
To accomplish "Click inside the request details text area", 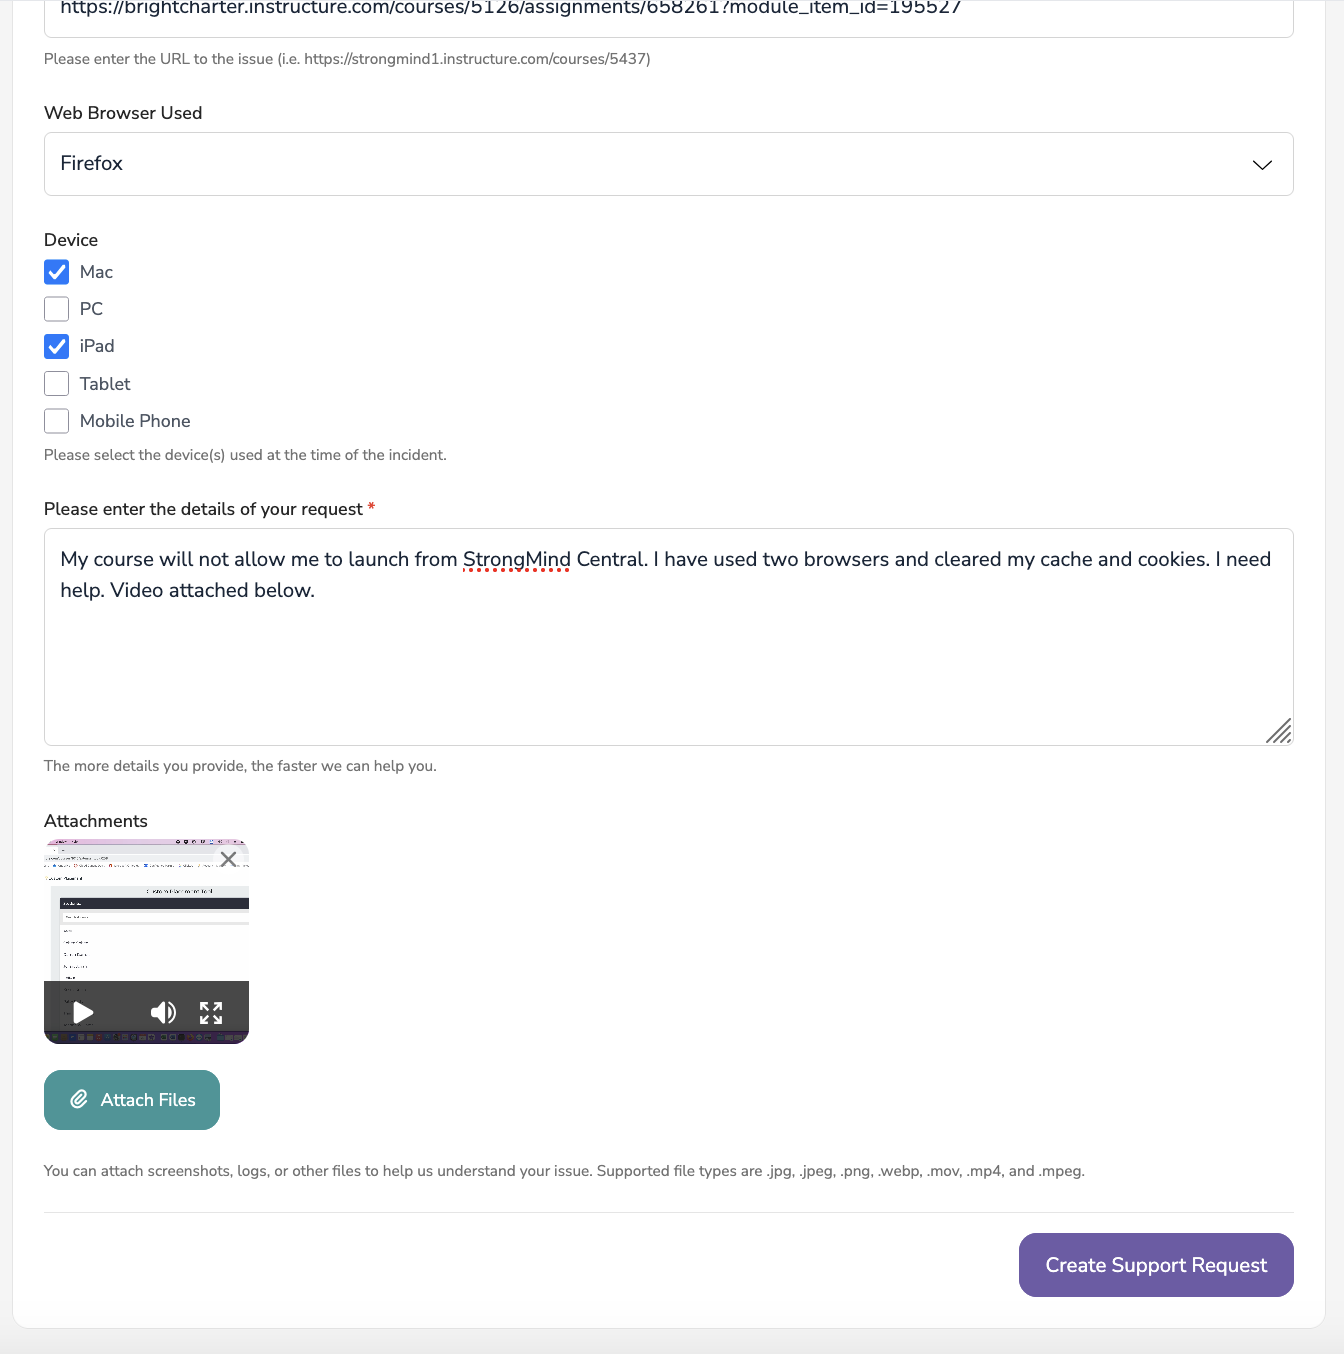I will pyautogui.click(x=668, y=637).
